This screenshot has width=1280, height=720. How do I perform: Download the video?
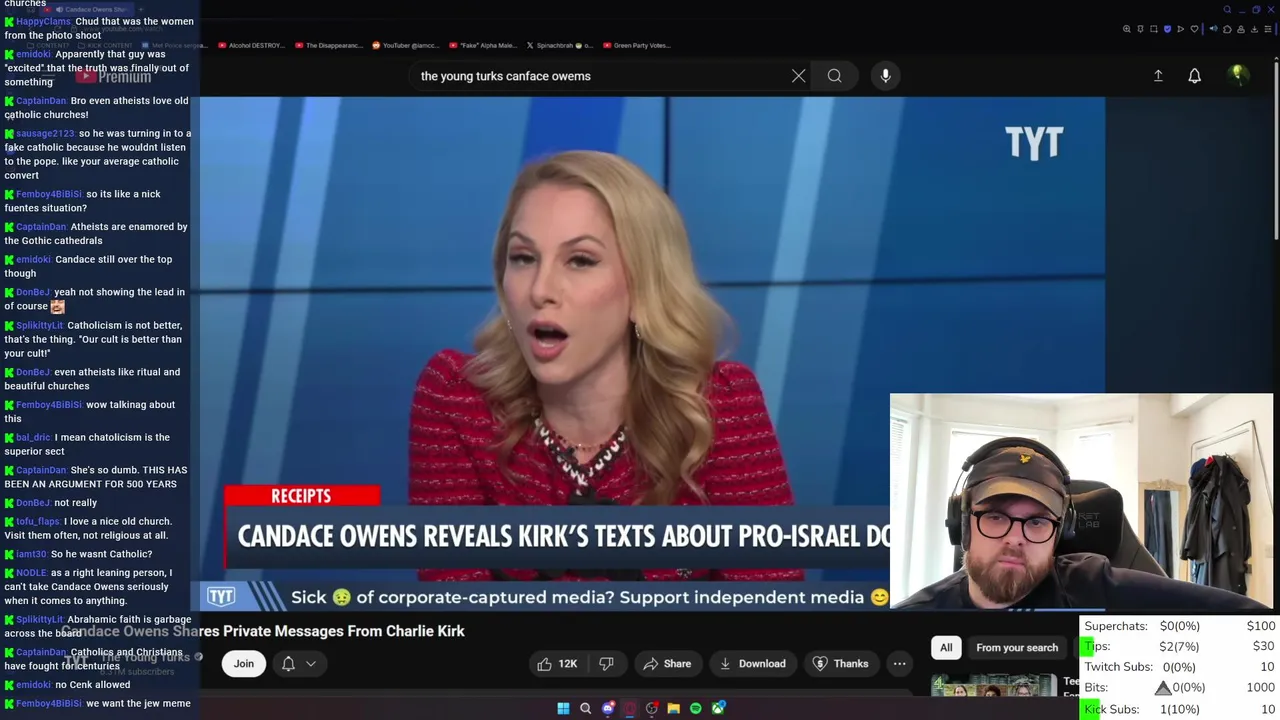click(x=752, y=664)
